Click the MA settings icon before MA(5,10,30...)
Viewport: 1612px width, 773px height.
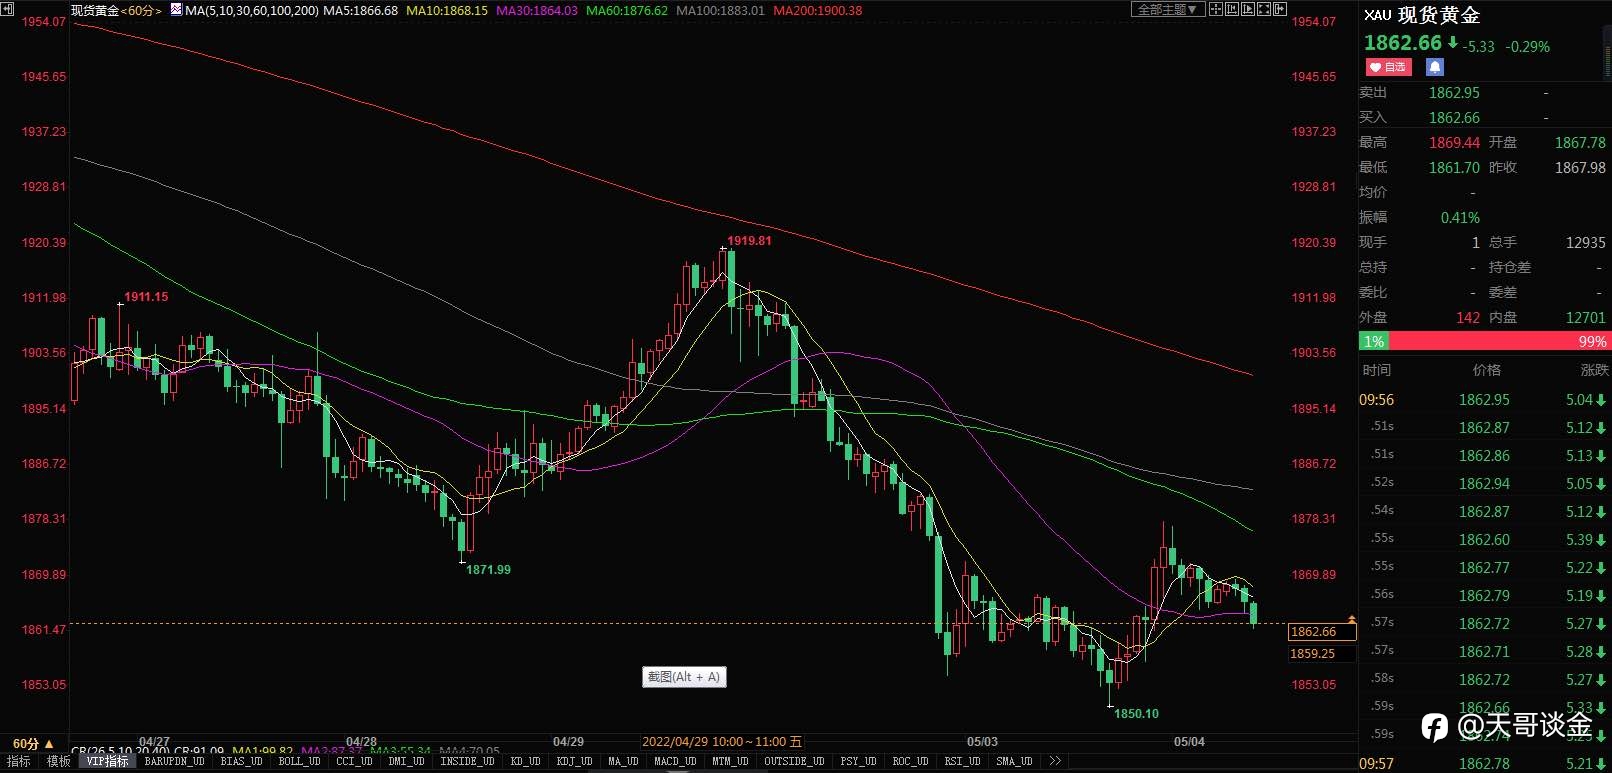point(177,10)
